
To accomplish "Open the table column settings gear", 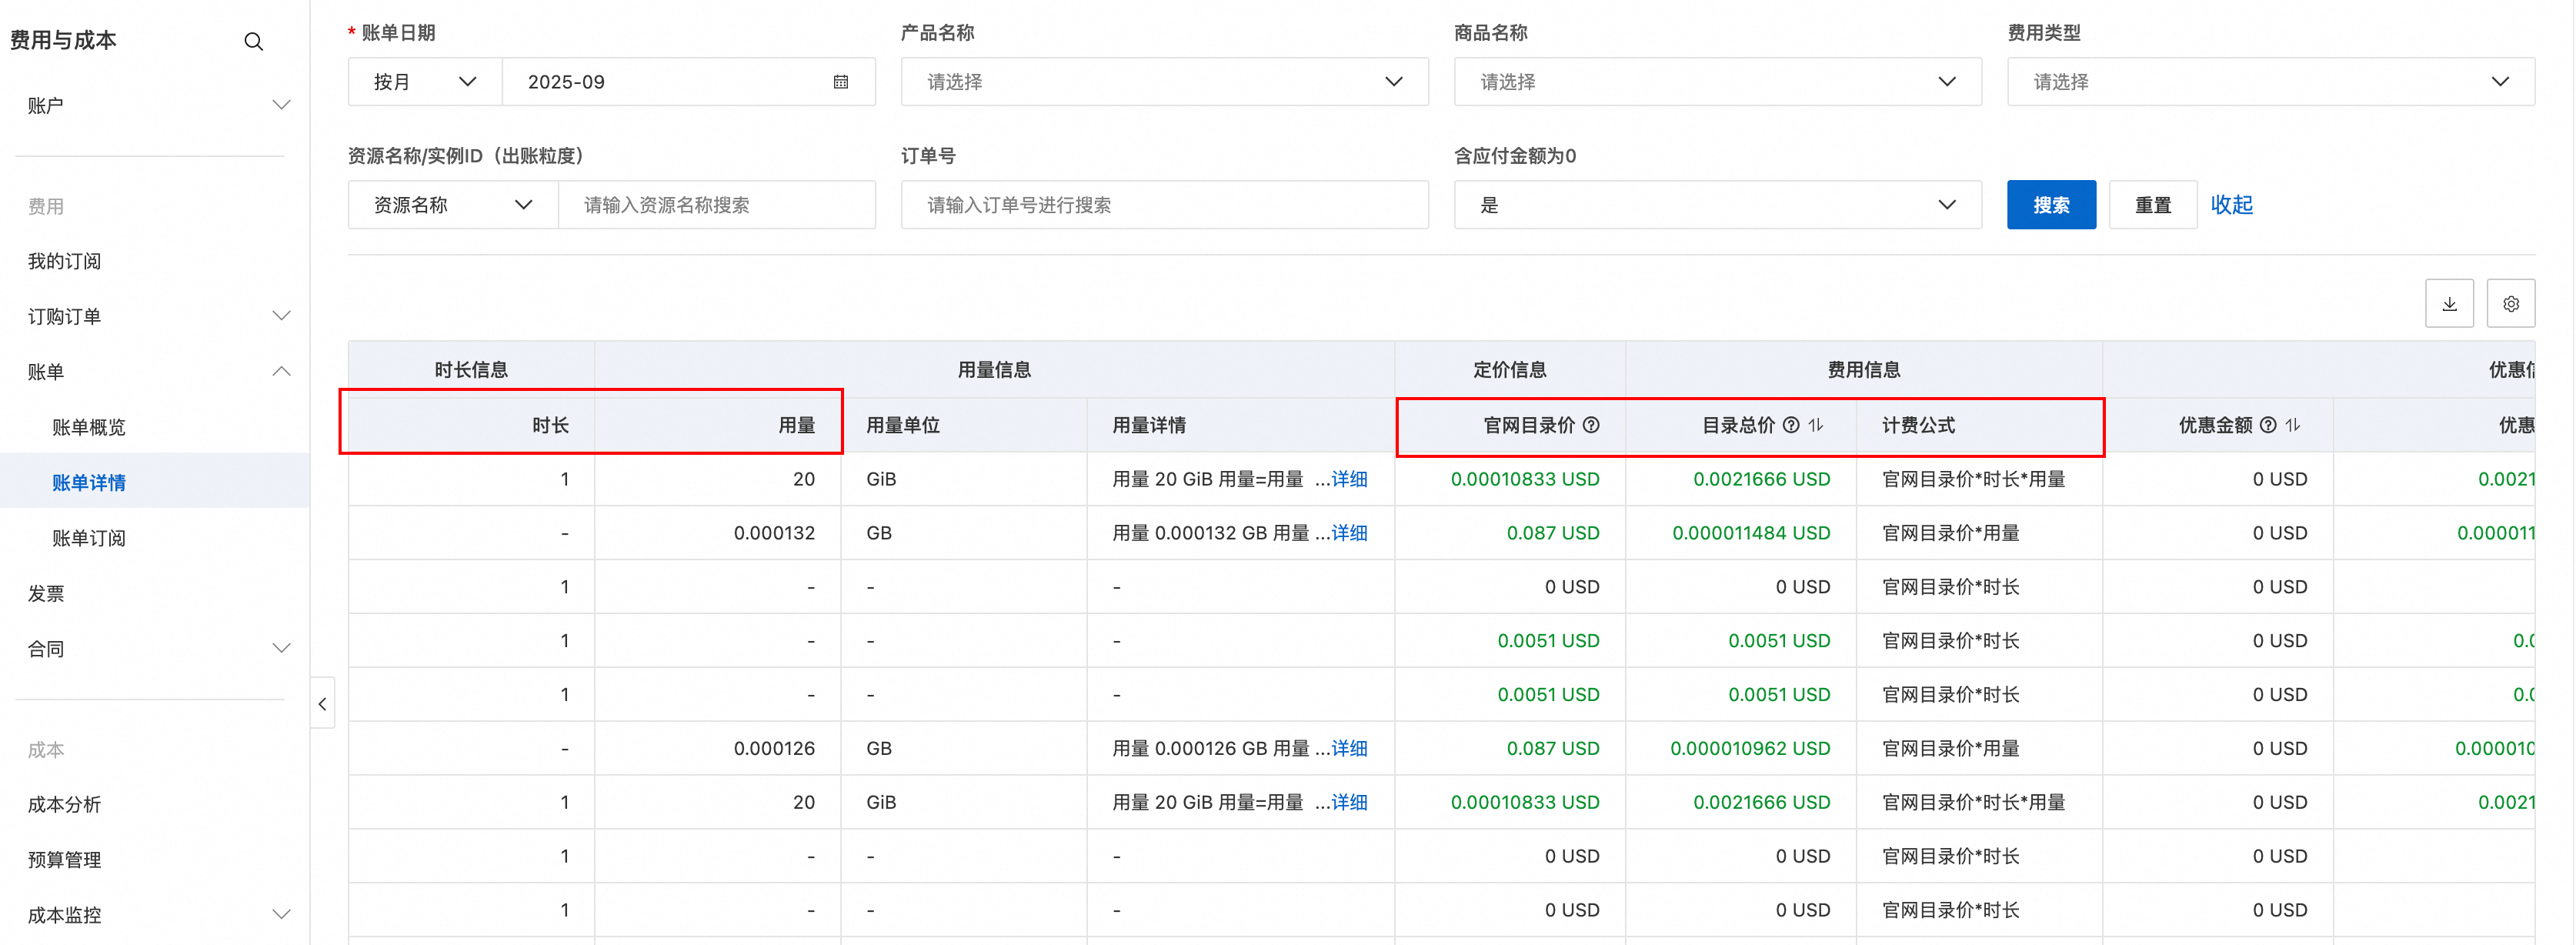I will pos(2510,304).
